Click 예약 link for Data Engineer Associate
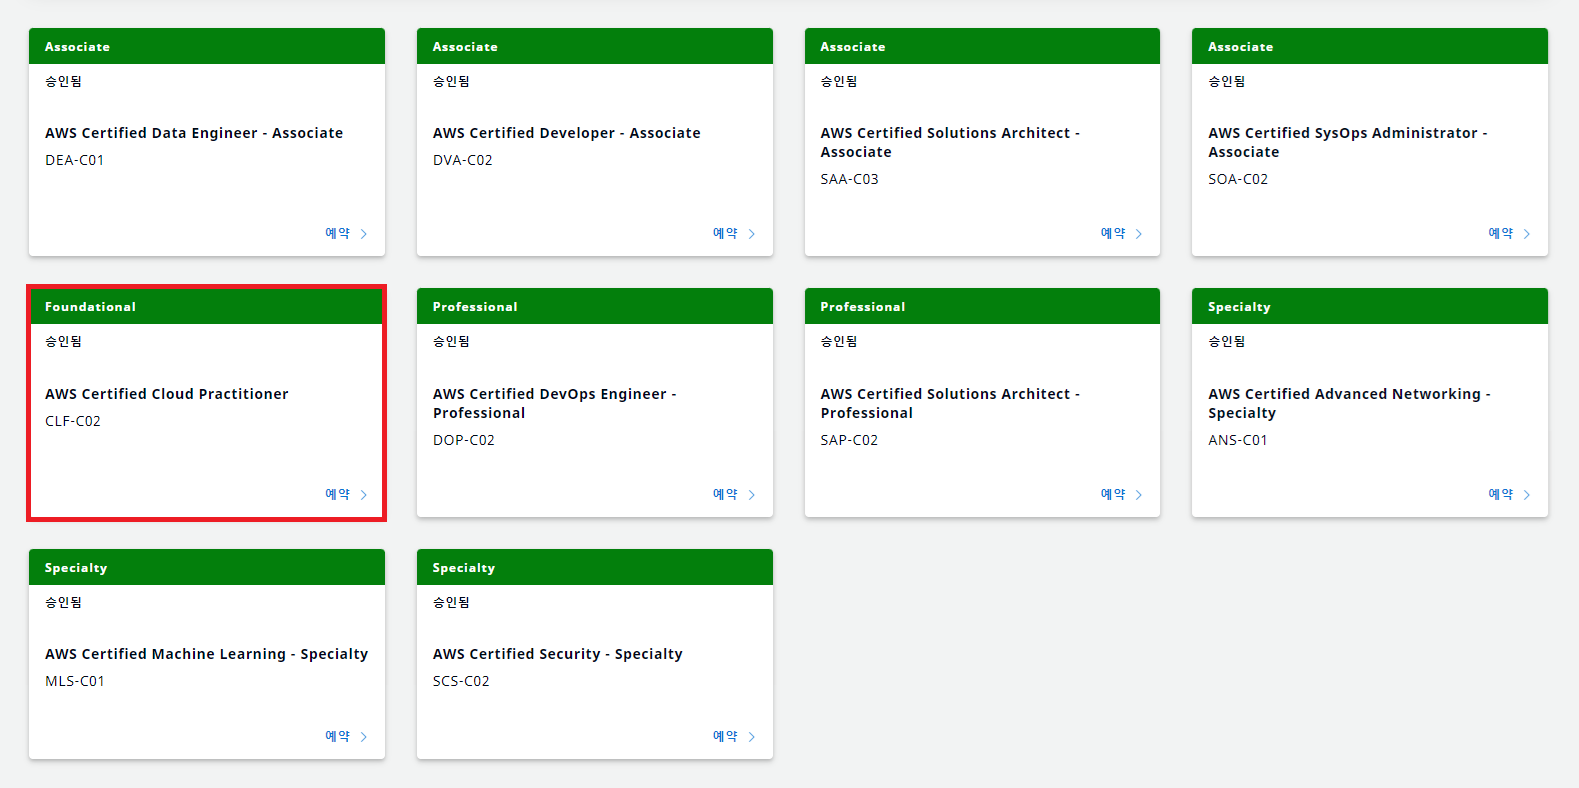Screen dimensions: 1579x788 (338, 233)
